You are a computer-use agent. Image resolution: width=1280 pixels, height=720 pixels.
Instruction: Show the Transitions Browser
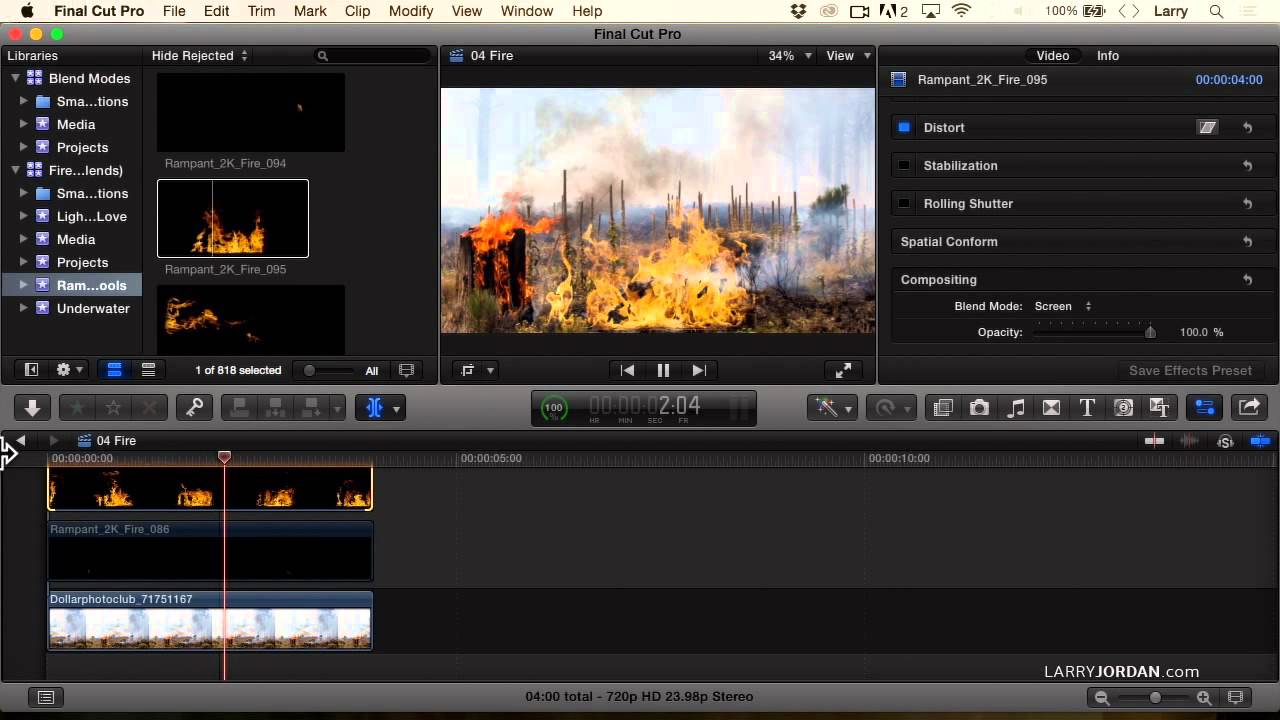tap(1051, 407)
